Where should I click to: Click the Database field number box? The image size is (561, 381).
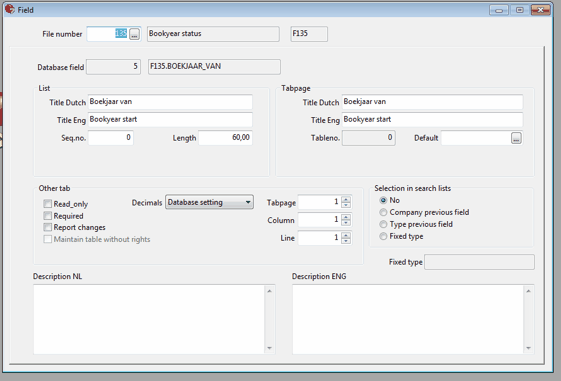[x=113, y=67]
